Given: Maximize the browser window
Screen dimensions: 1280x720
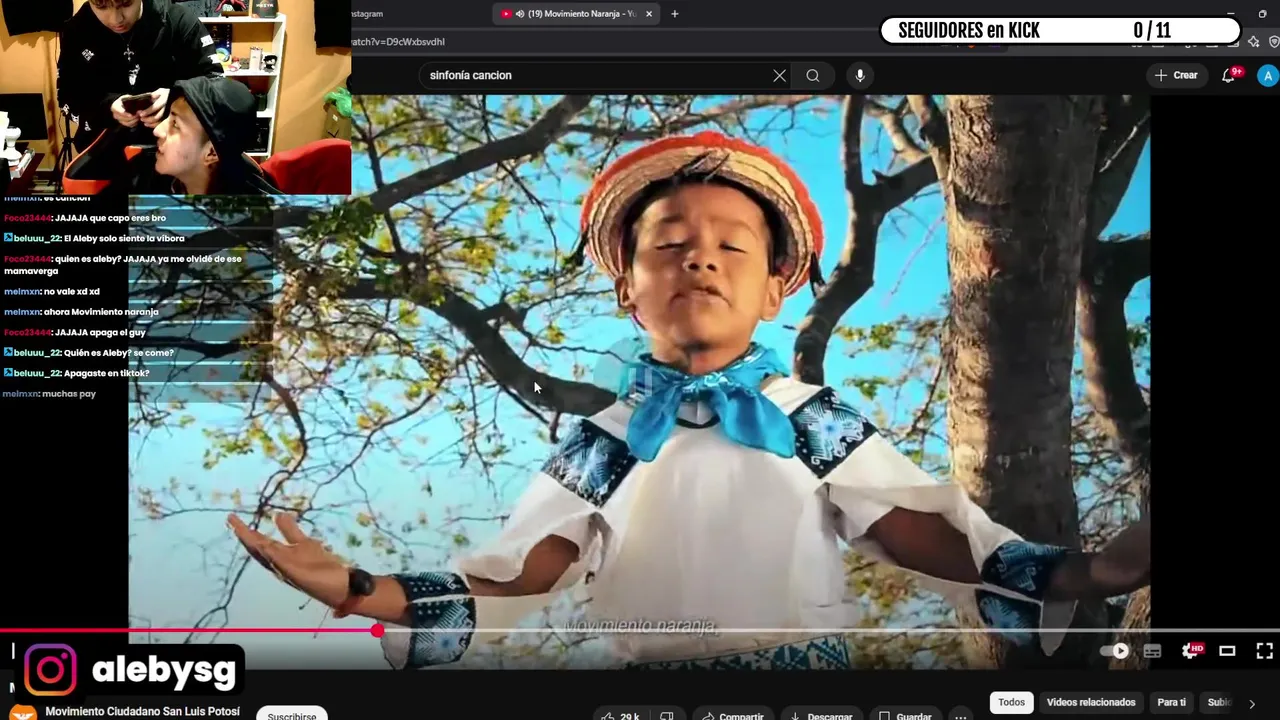Looking at the screenshot, I should point(1262,14).
